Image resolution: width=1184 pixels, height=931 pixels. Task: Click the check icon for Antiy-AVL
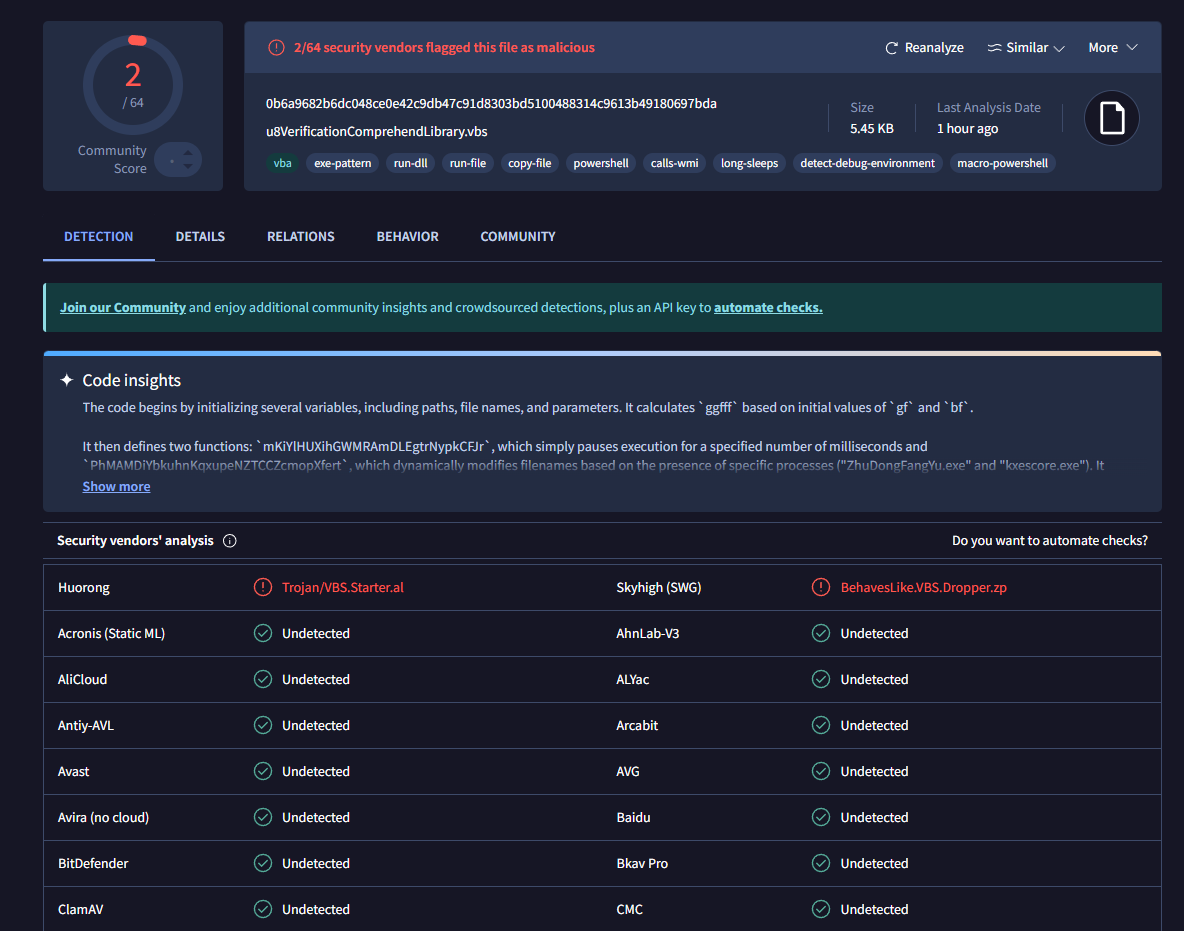[x=263, y=726]
